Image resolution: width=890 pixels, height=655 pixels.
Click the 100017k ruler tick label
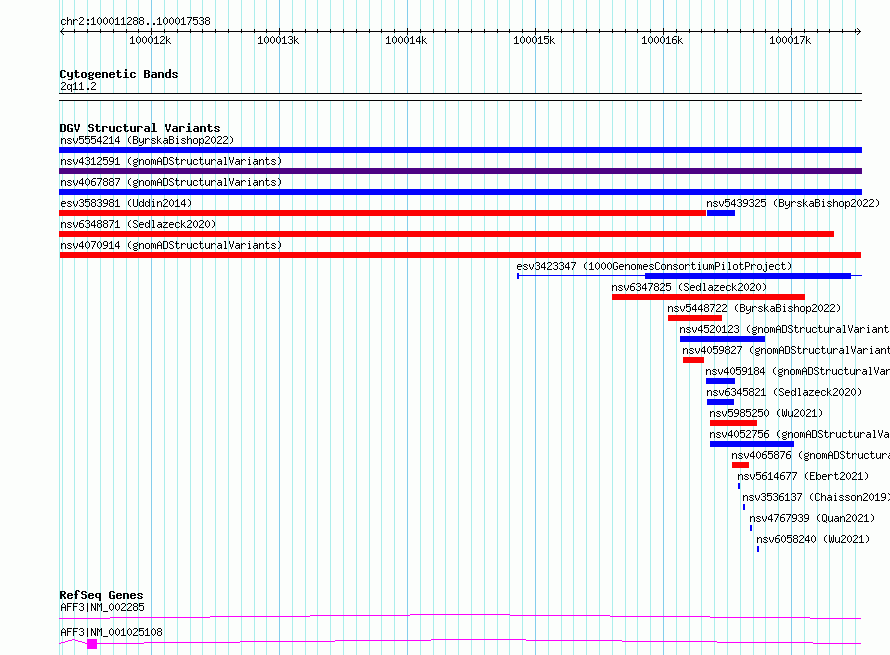click(790, 40)
